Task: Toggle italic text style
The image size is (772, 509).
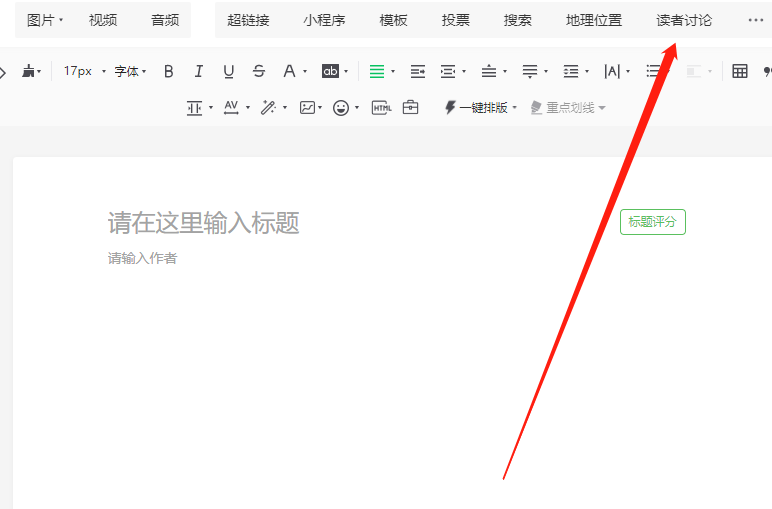Action: coord(198,71)
